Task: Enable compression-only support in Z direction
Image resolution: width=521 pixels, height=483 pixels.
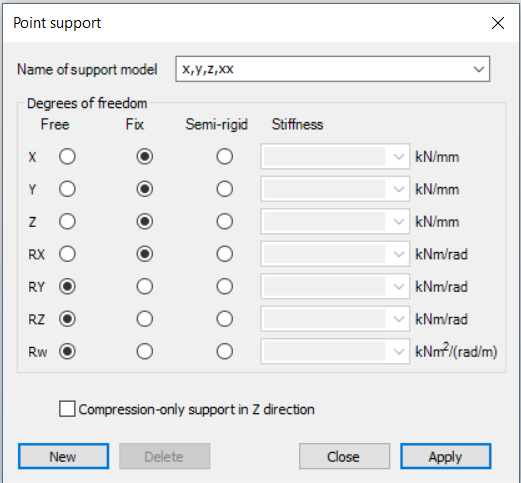Action: (x=67, y=409)
